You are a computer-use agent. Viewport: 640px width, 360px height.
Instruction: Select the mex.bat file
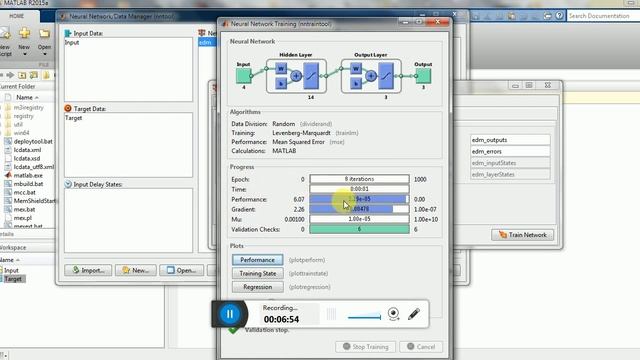[24, 209]
